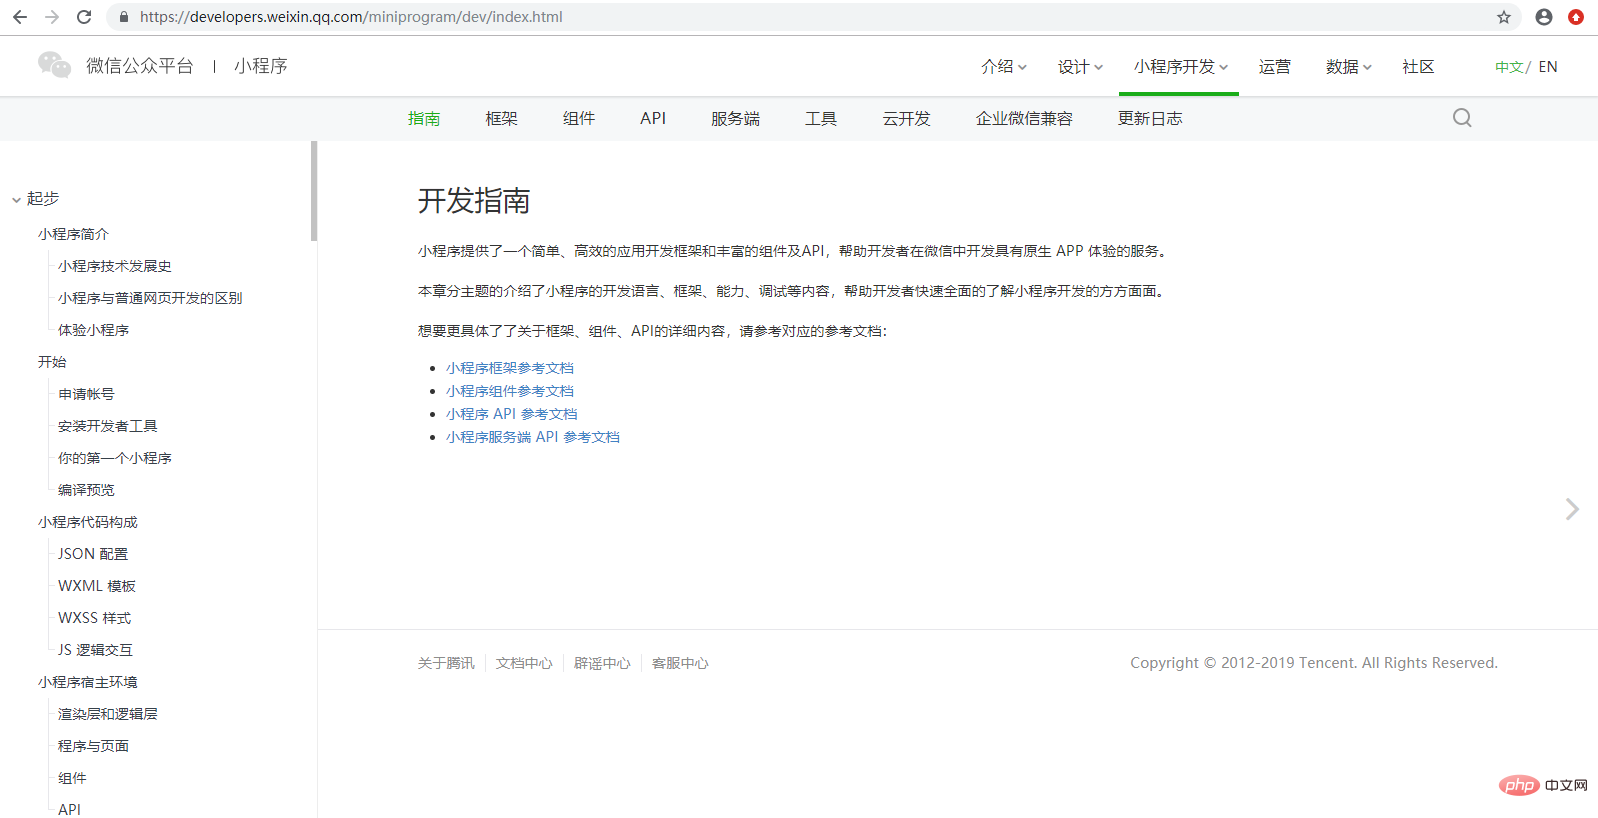Screen dimensions: 1598x818
Task: Click the padlock site security icon
Action: tap(124, 17)
